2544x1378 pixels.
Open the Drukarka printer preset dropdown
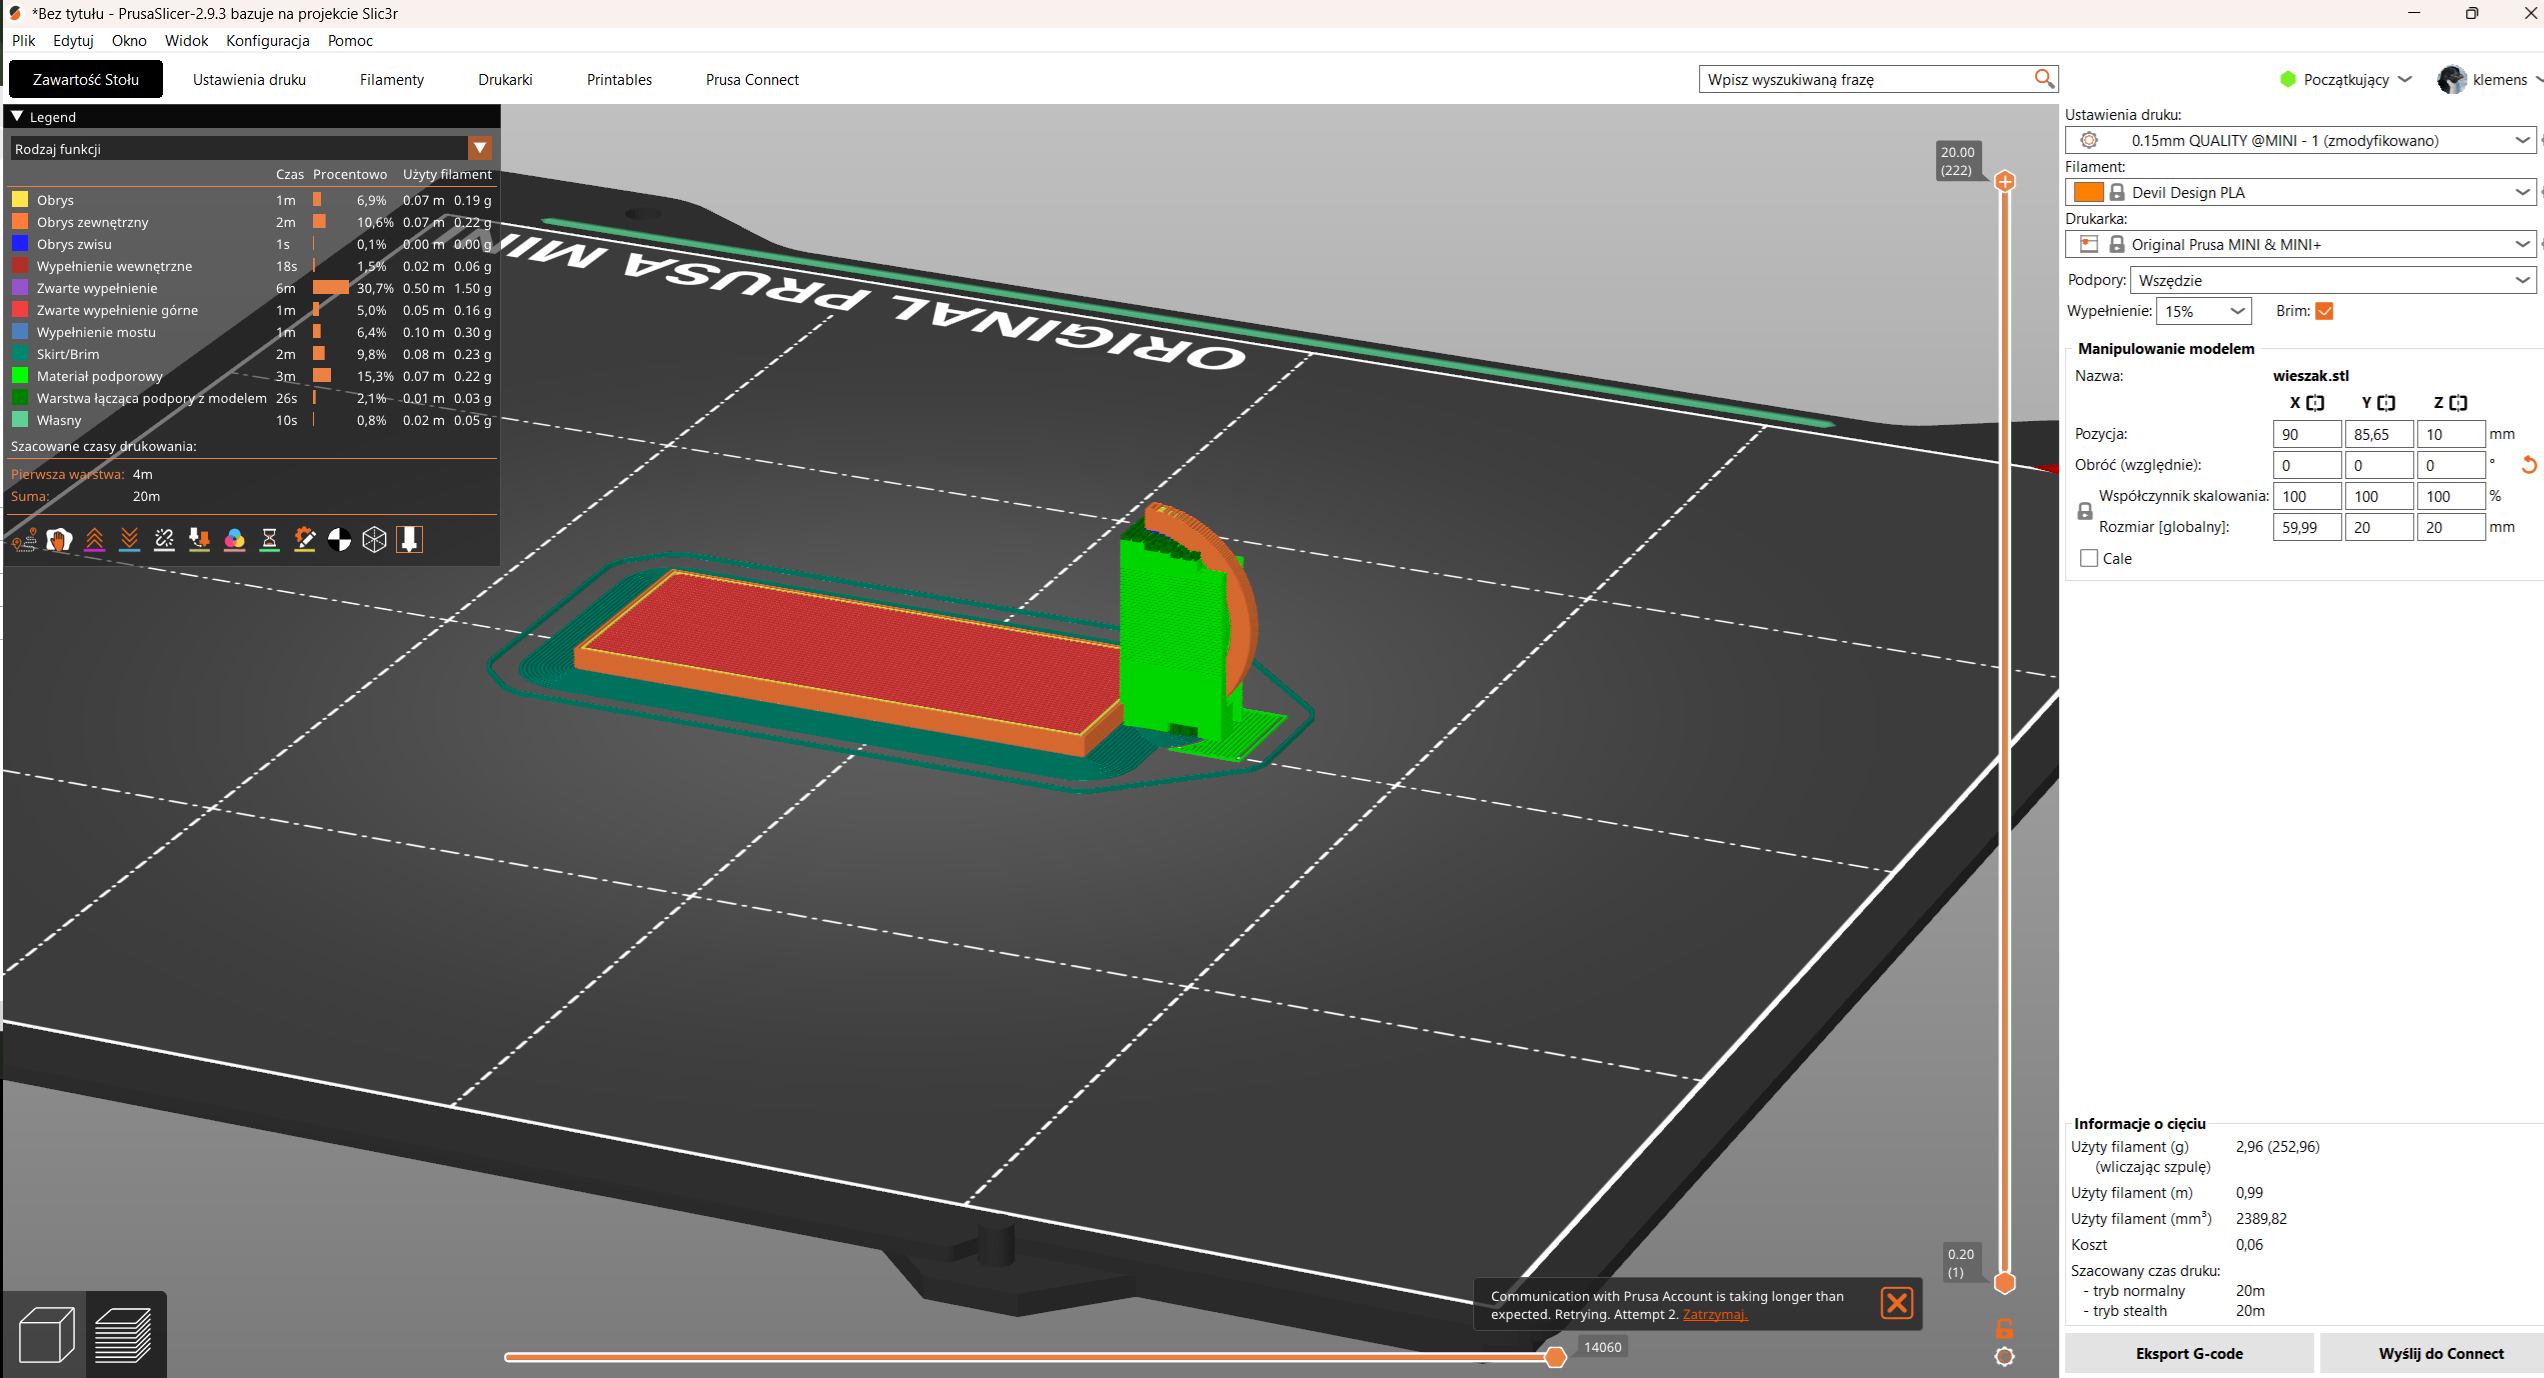[2301, 244]
